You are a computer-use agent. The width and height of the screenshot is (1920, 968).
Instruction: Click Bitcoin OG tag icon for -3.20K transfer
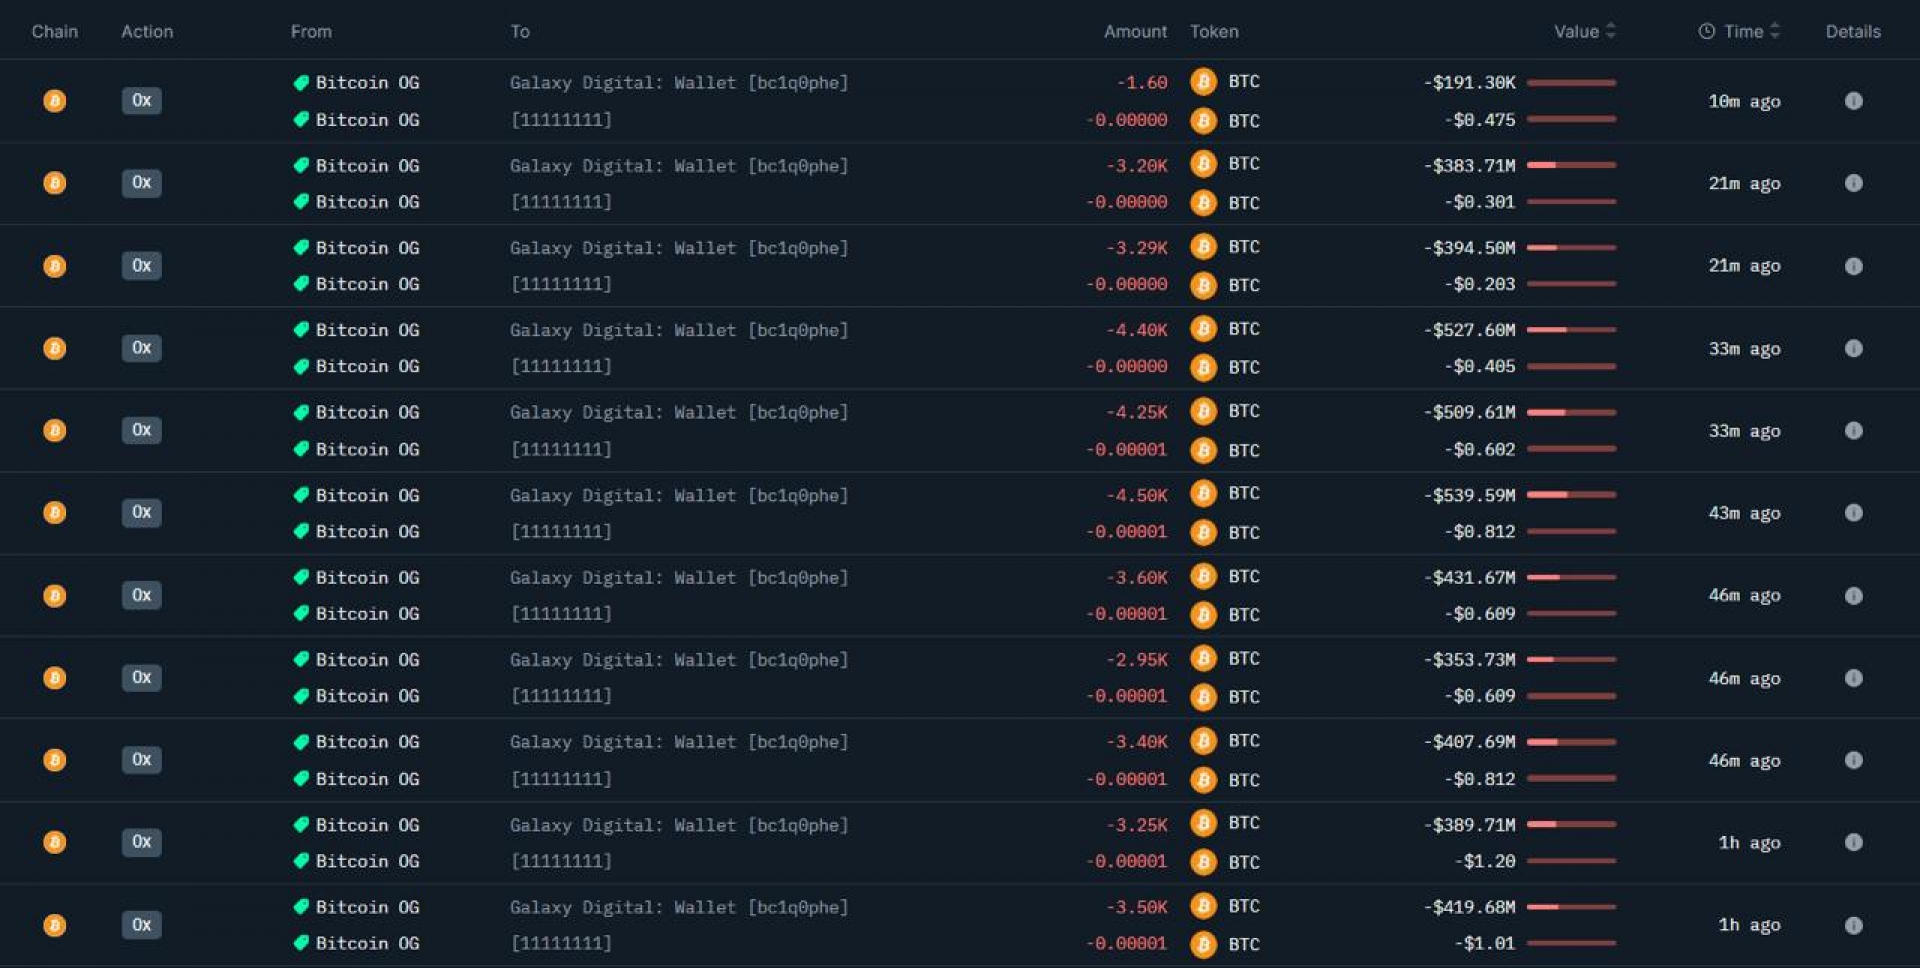301,165
